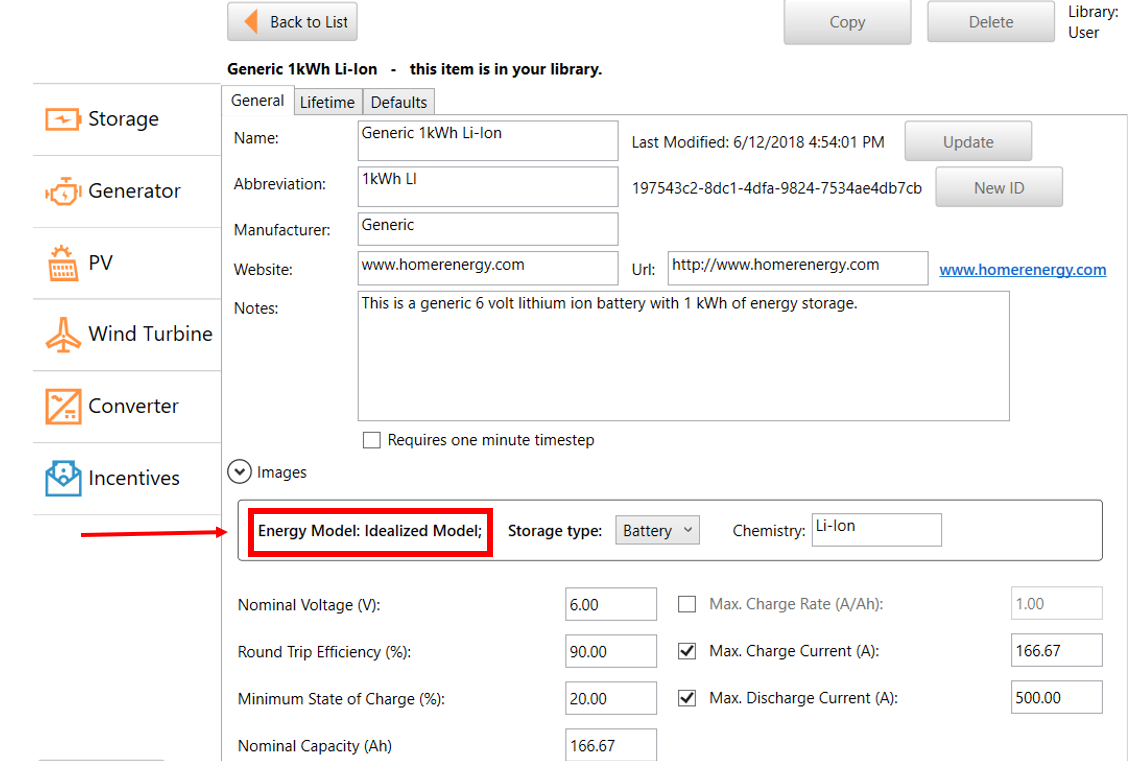Select the Generator engine icon
Image resolution: width=1129 pixels, height=761 pixels.
[x=62, y=191]
